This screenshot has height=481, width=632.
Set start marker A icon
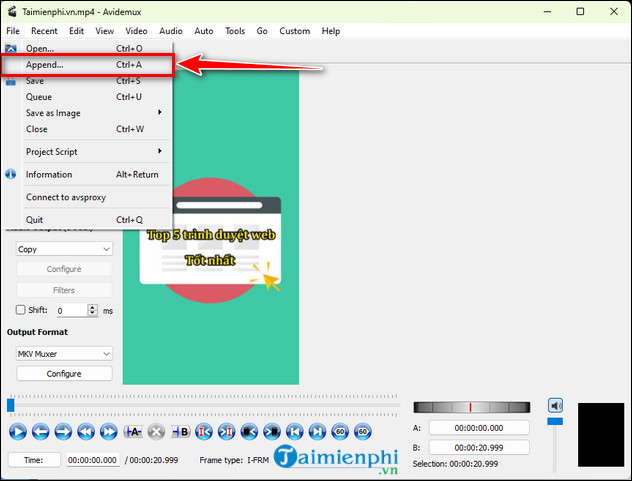pyautogui.click(x=134, y=432)
